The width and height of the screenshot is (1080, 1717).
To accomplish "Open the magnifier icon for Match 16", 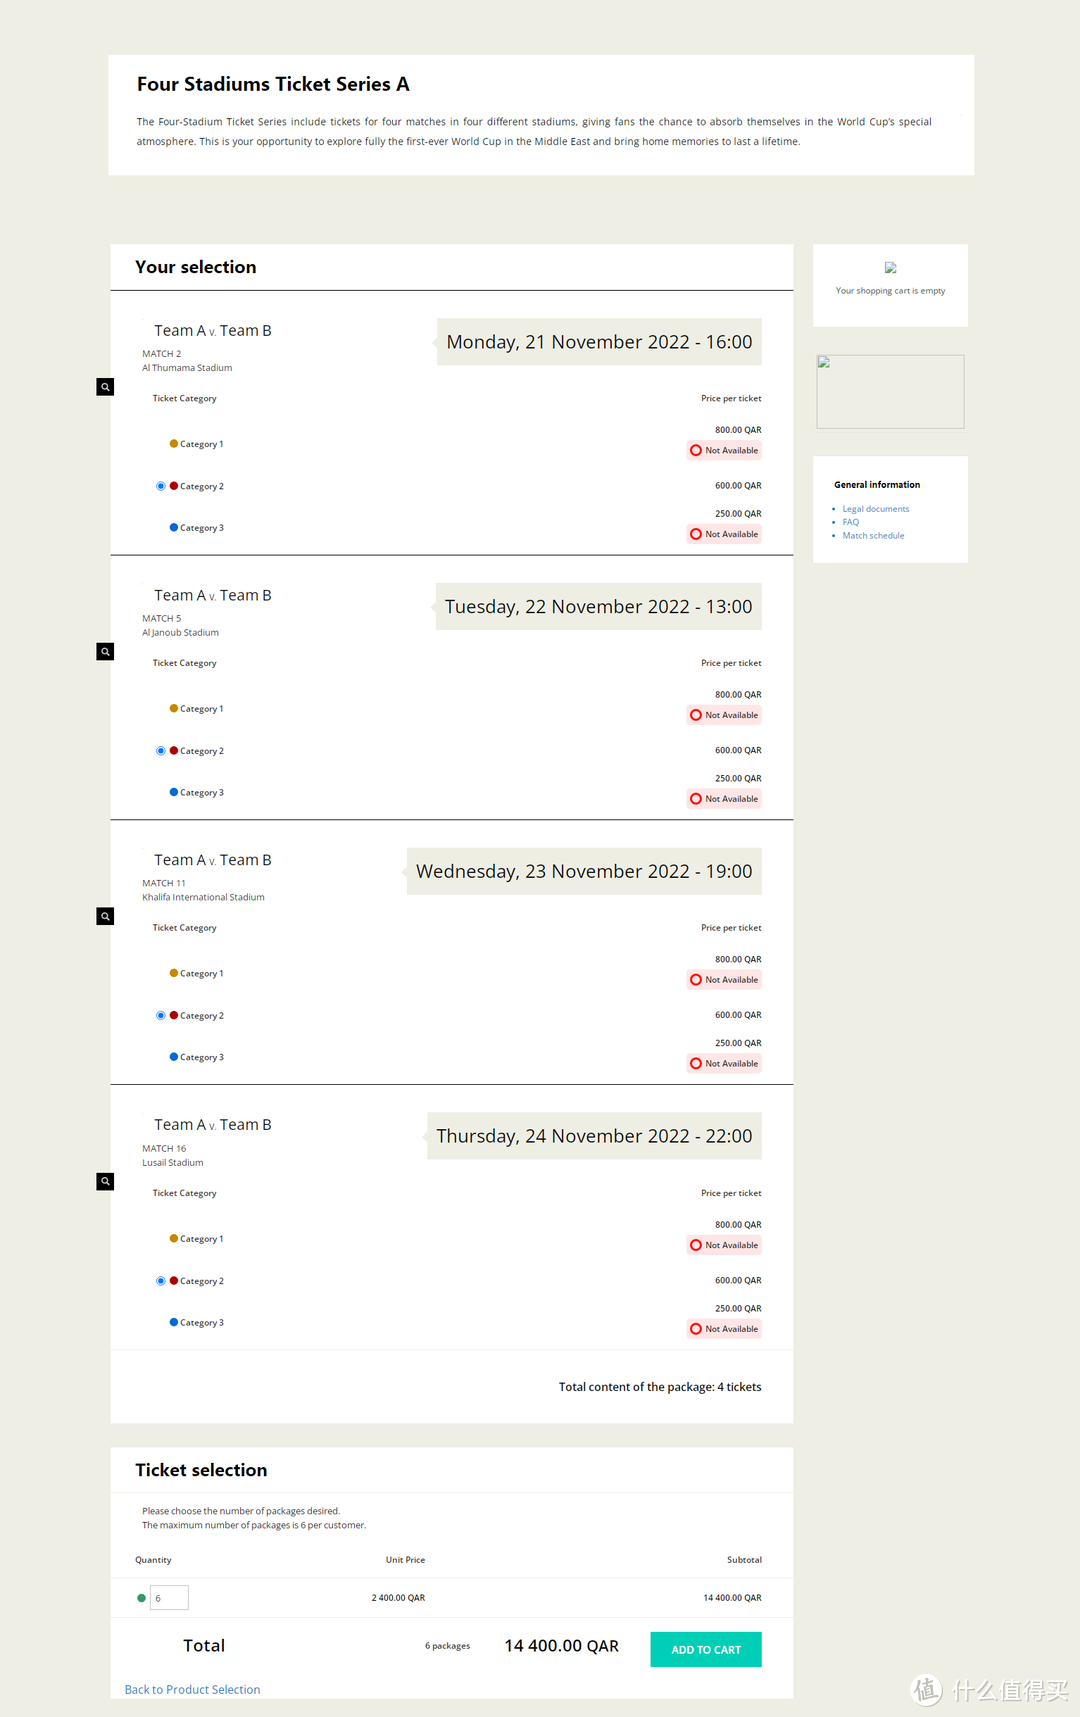I will (x=105, y=1181).
